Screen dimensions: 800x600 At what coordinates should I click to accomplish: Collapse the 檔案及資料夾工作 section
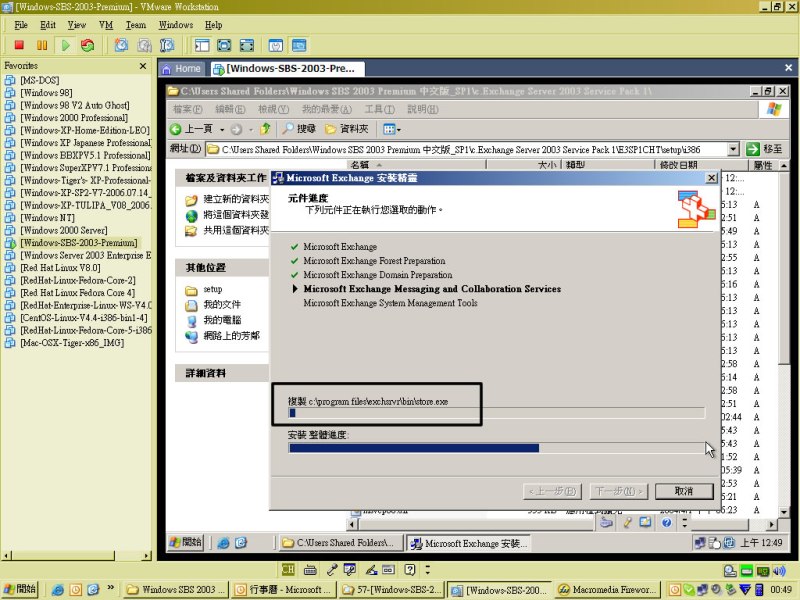click(222, 178)
